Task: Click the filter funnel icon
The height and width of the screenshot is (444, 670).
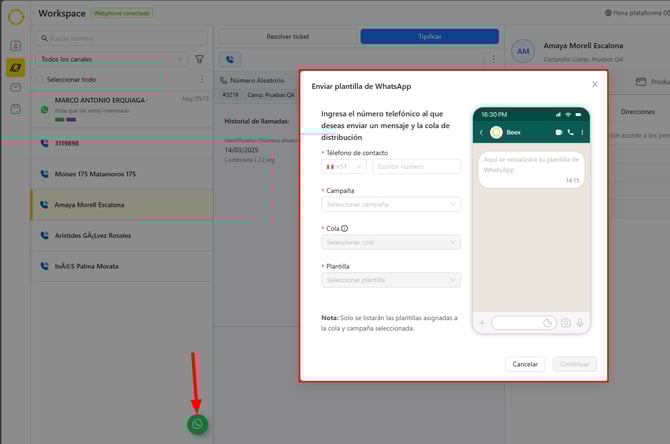Action: click(199, 59)
